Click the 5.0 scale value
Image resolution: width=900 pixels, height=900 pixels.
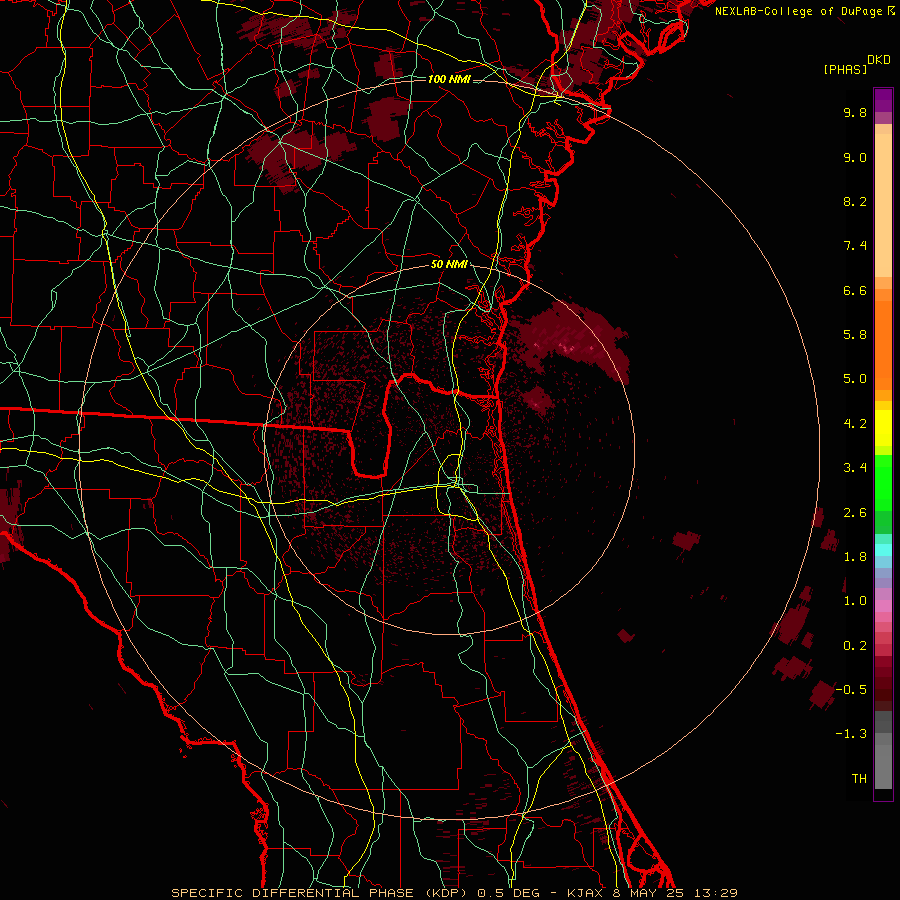point(855,379)
